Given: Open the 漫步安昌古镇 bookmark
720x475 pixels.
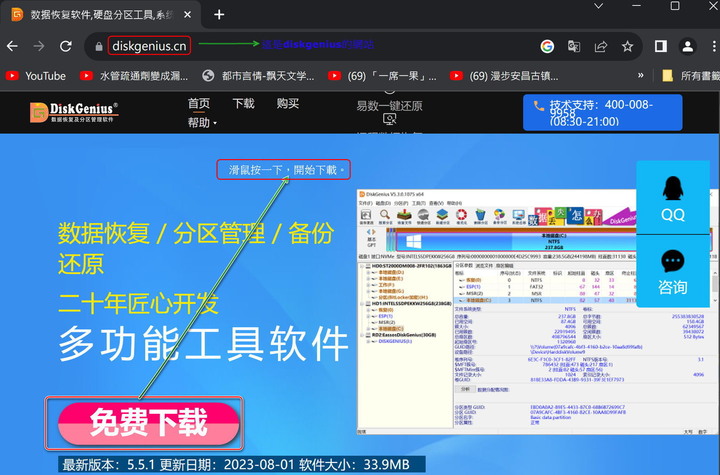Looking at the screenshot, I should click(x=504, y=76).
